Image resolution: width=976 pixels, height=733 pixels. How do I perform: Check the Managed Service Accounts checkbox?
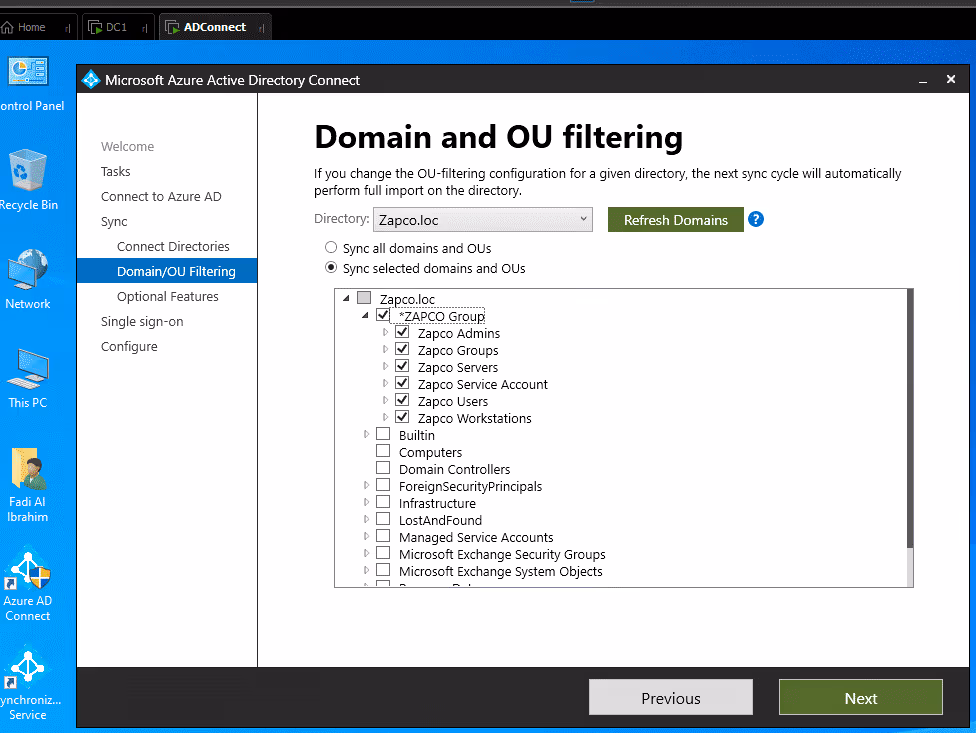(383, 536)
